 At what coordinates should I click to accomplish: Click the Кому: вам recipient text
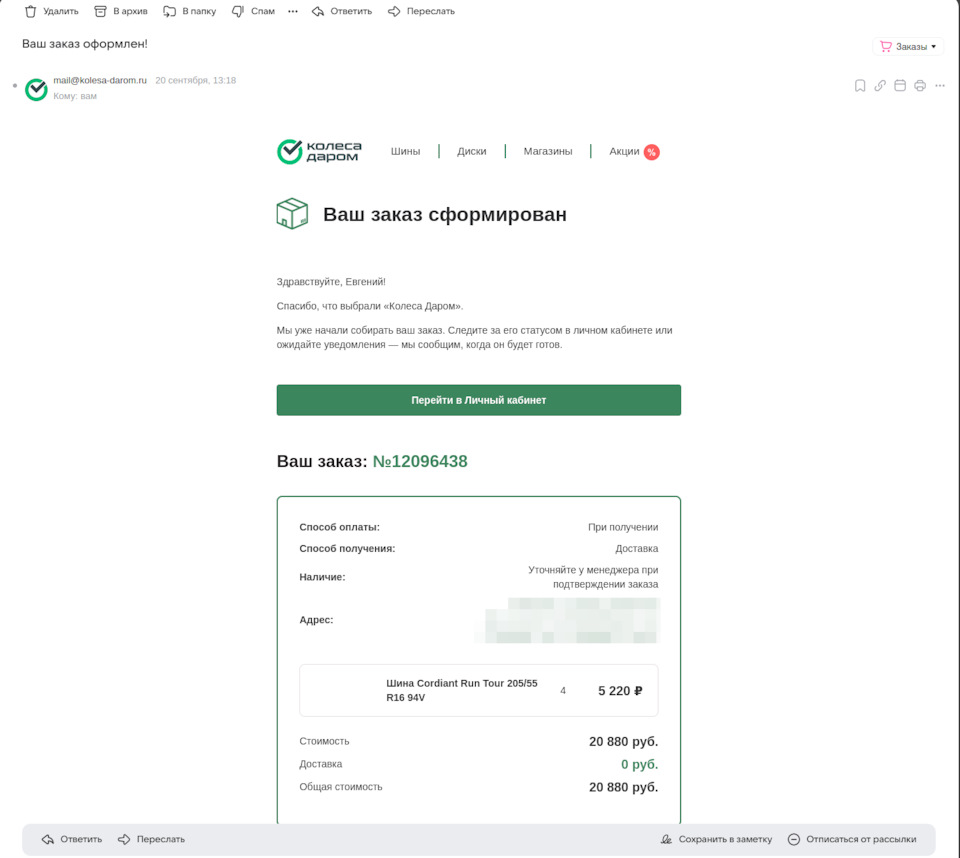(75, 96)
